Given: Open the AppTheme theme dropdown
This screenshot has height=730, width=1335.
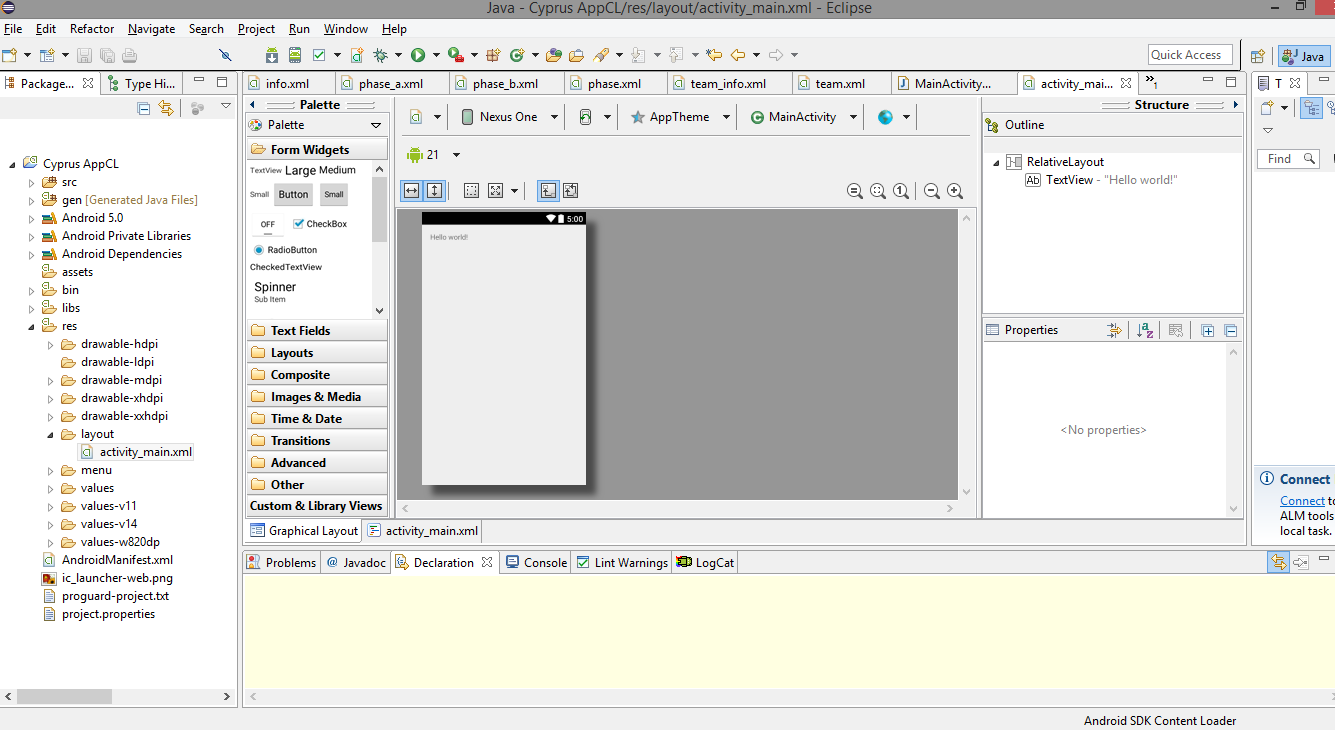Looking at the screenshot, I should [x=680, y=117].
